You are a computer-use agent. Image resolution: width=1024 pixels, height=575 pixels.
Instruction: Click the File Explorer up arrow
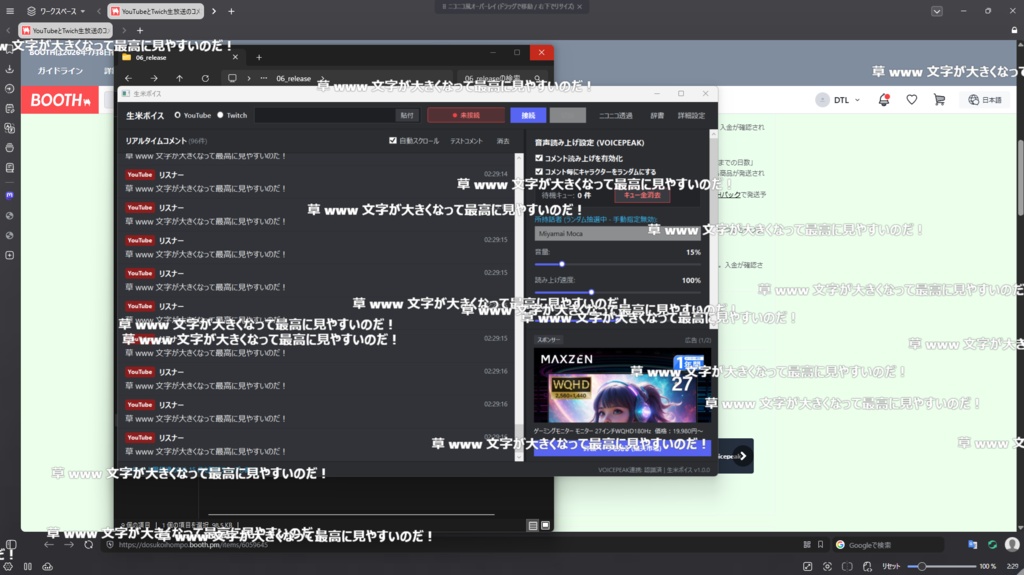click(x=180, y=78)
